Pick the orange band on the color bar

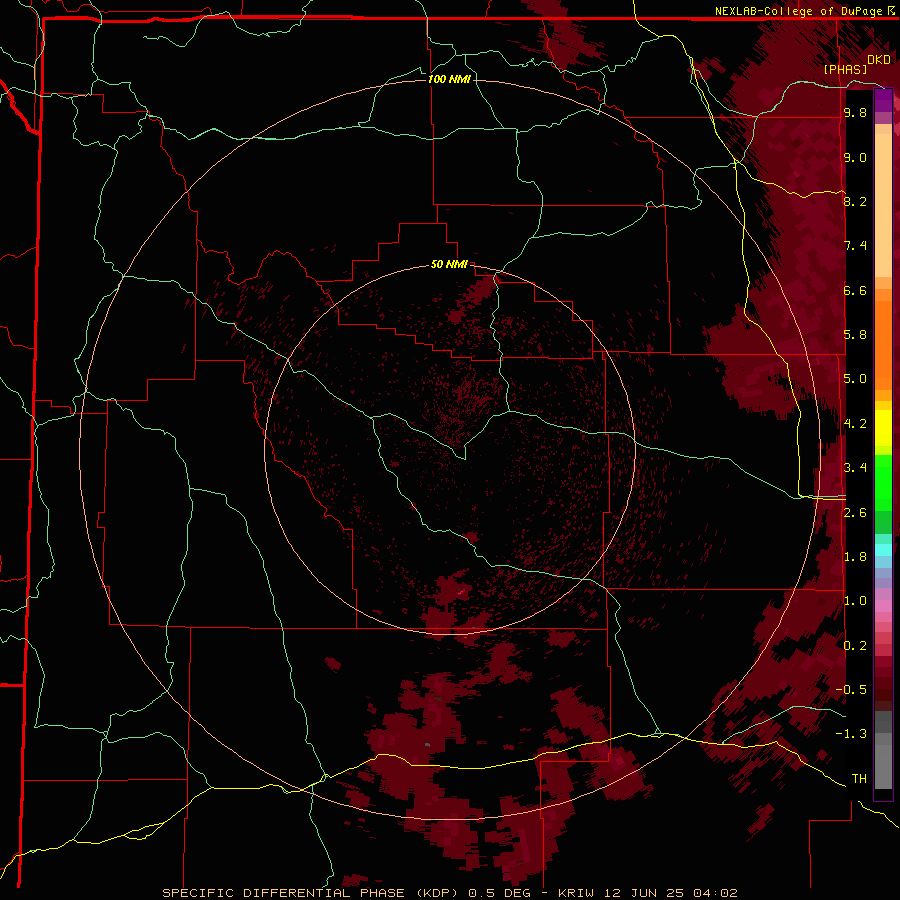[x=883, y=344]
